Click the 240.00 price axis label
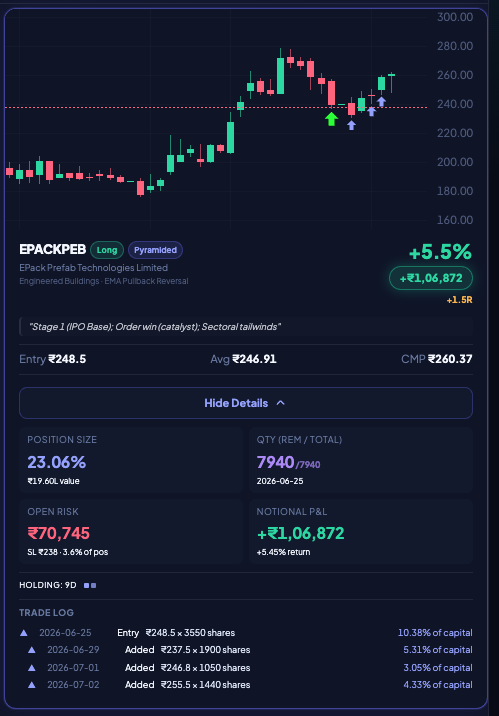Image resolution: width=499 pixels, height=716 pixels. click(455, 104)
